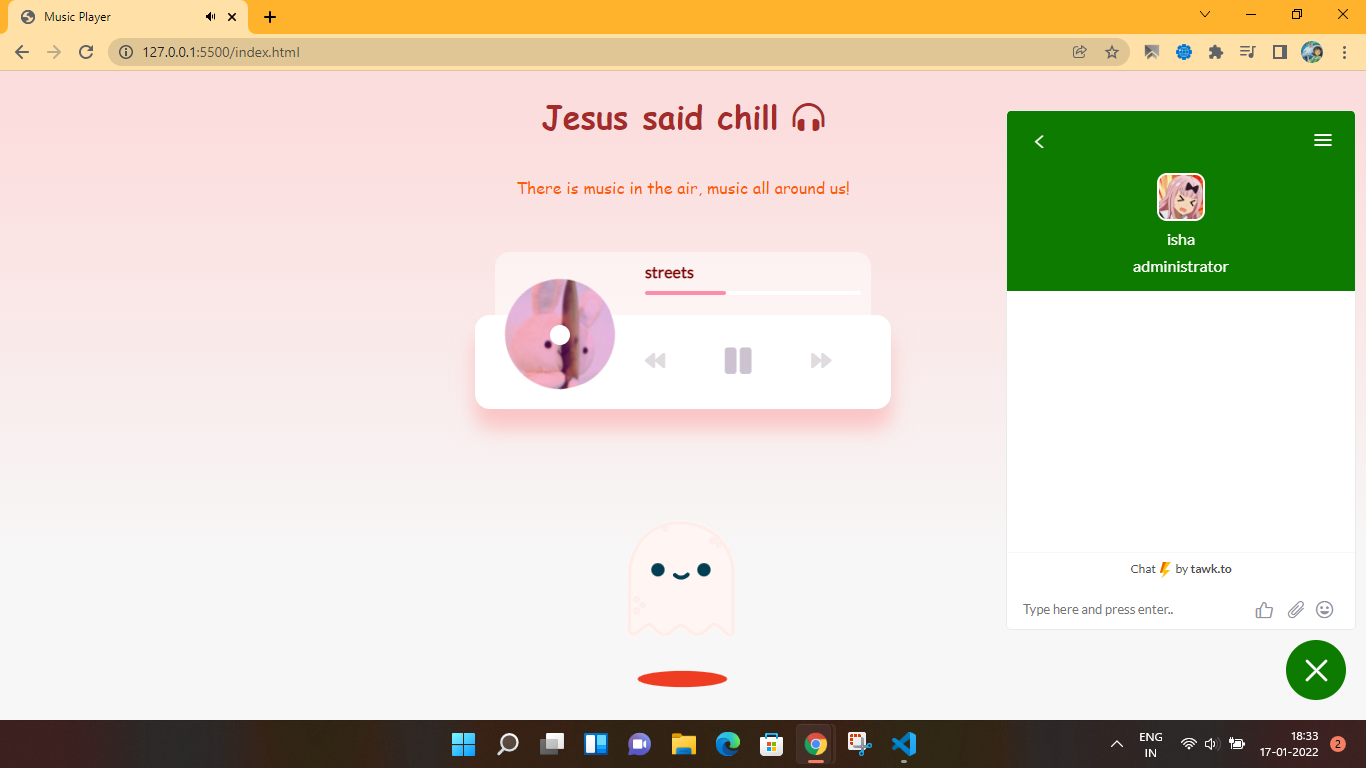Screen dimensions: 1366x768
Task: Open Task View on the taskbar
Action: coord(552,744)
